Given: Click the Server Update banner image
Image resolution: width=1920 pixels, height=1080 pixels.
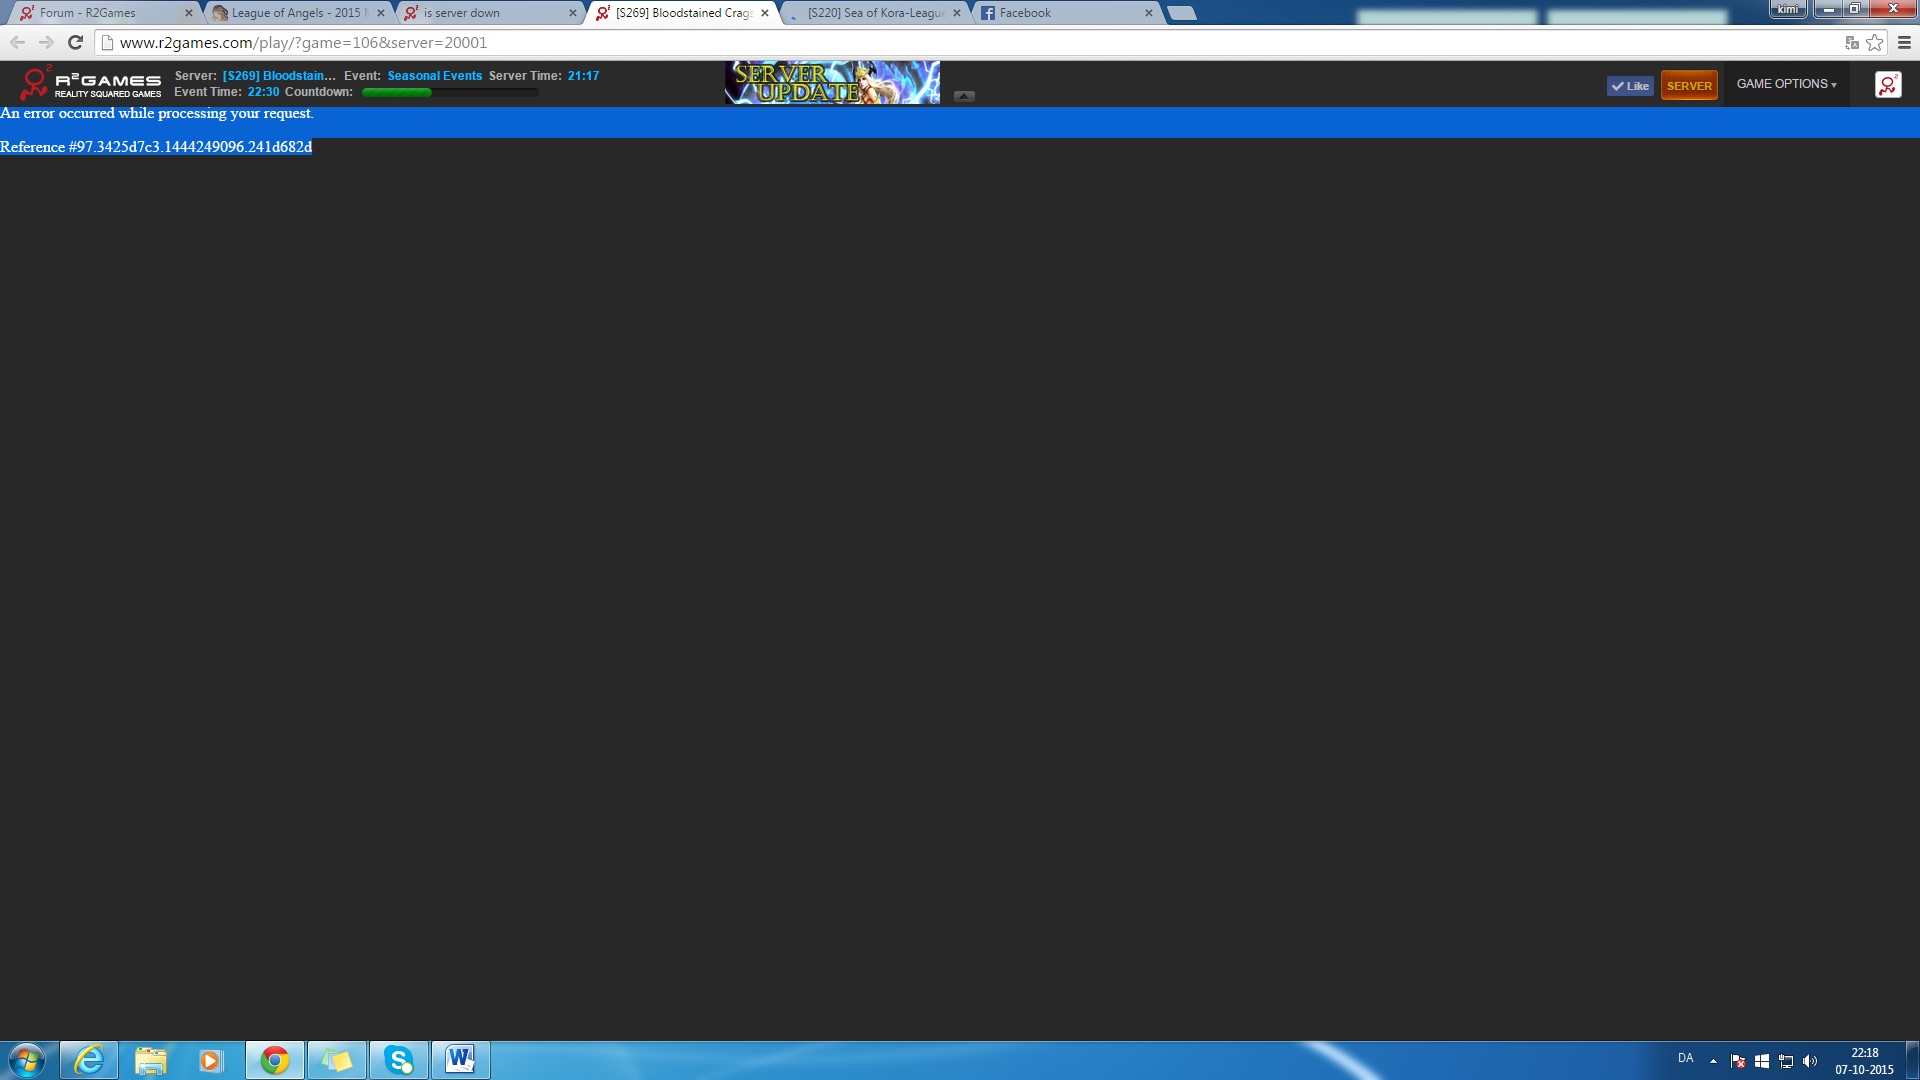Looking at the screenshot, I should pos(832,83).
